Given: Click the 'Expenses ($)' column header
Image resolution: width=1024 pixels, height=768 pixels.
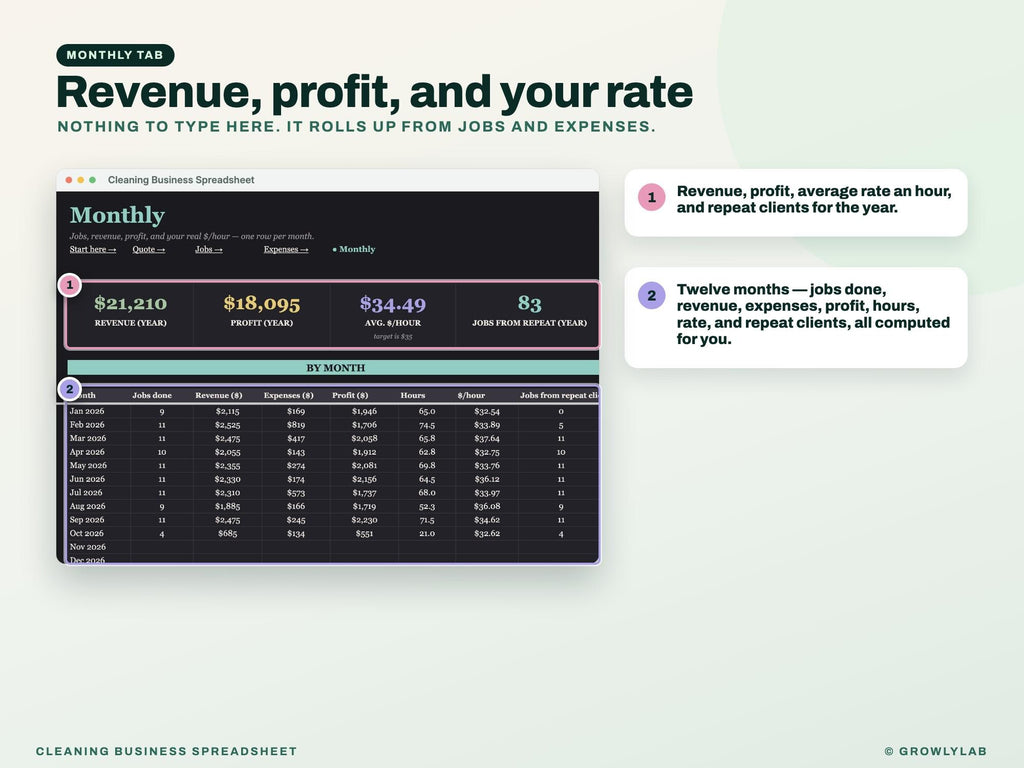Looking at the screenshot, I should pyautogui.click(x=289, y=395).
